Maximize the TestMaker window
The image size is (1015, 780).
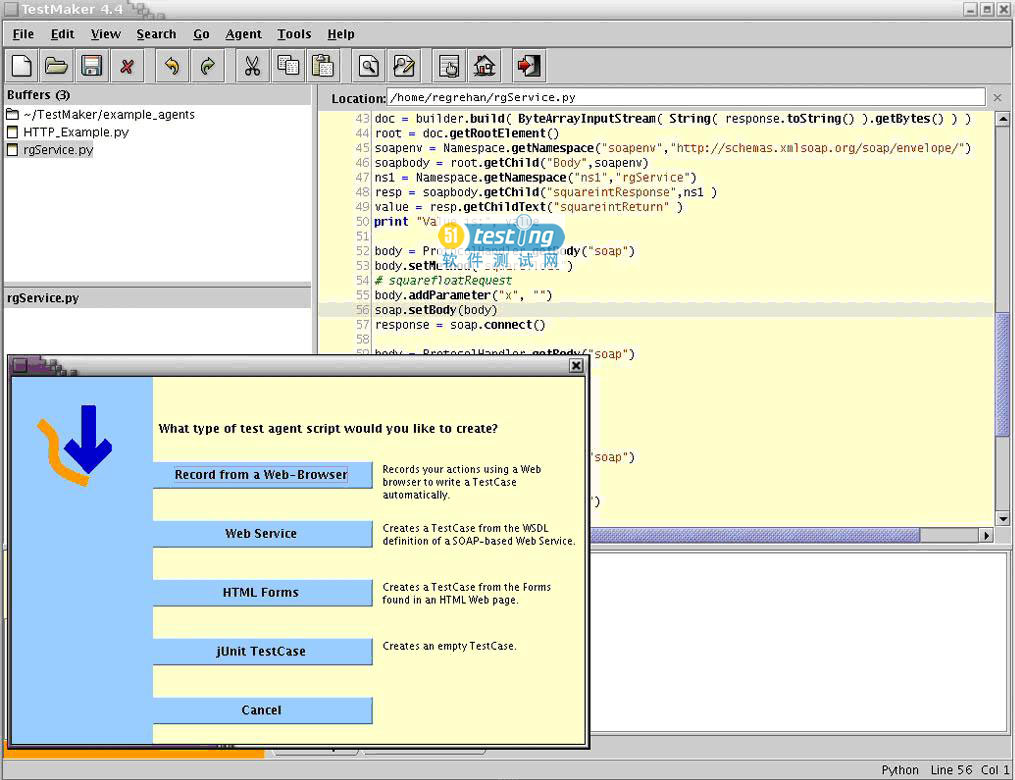(987, 9)
